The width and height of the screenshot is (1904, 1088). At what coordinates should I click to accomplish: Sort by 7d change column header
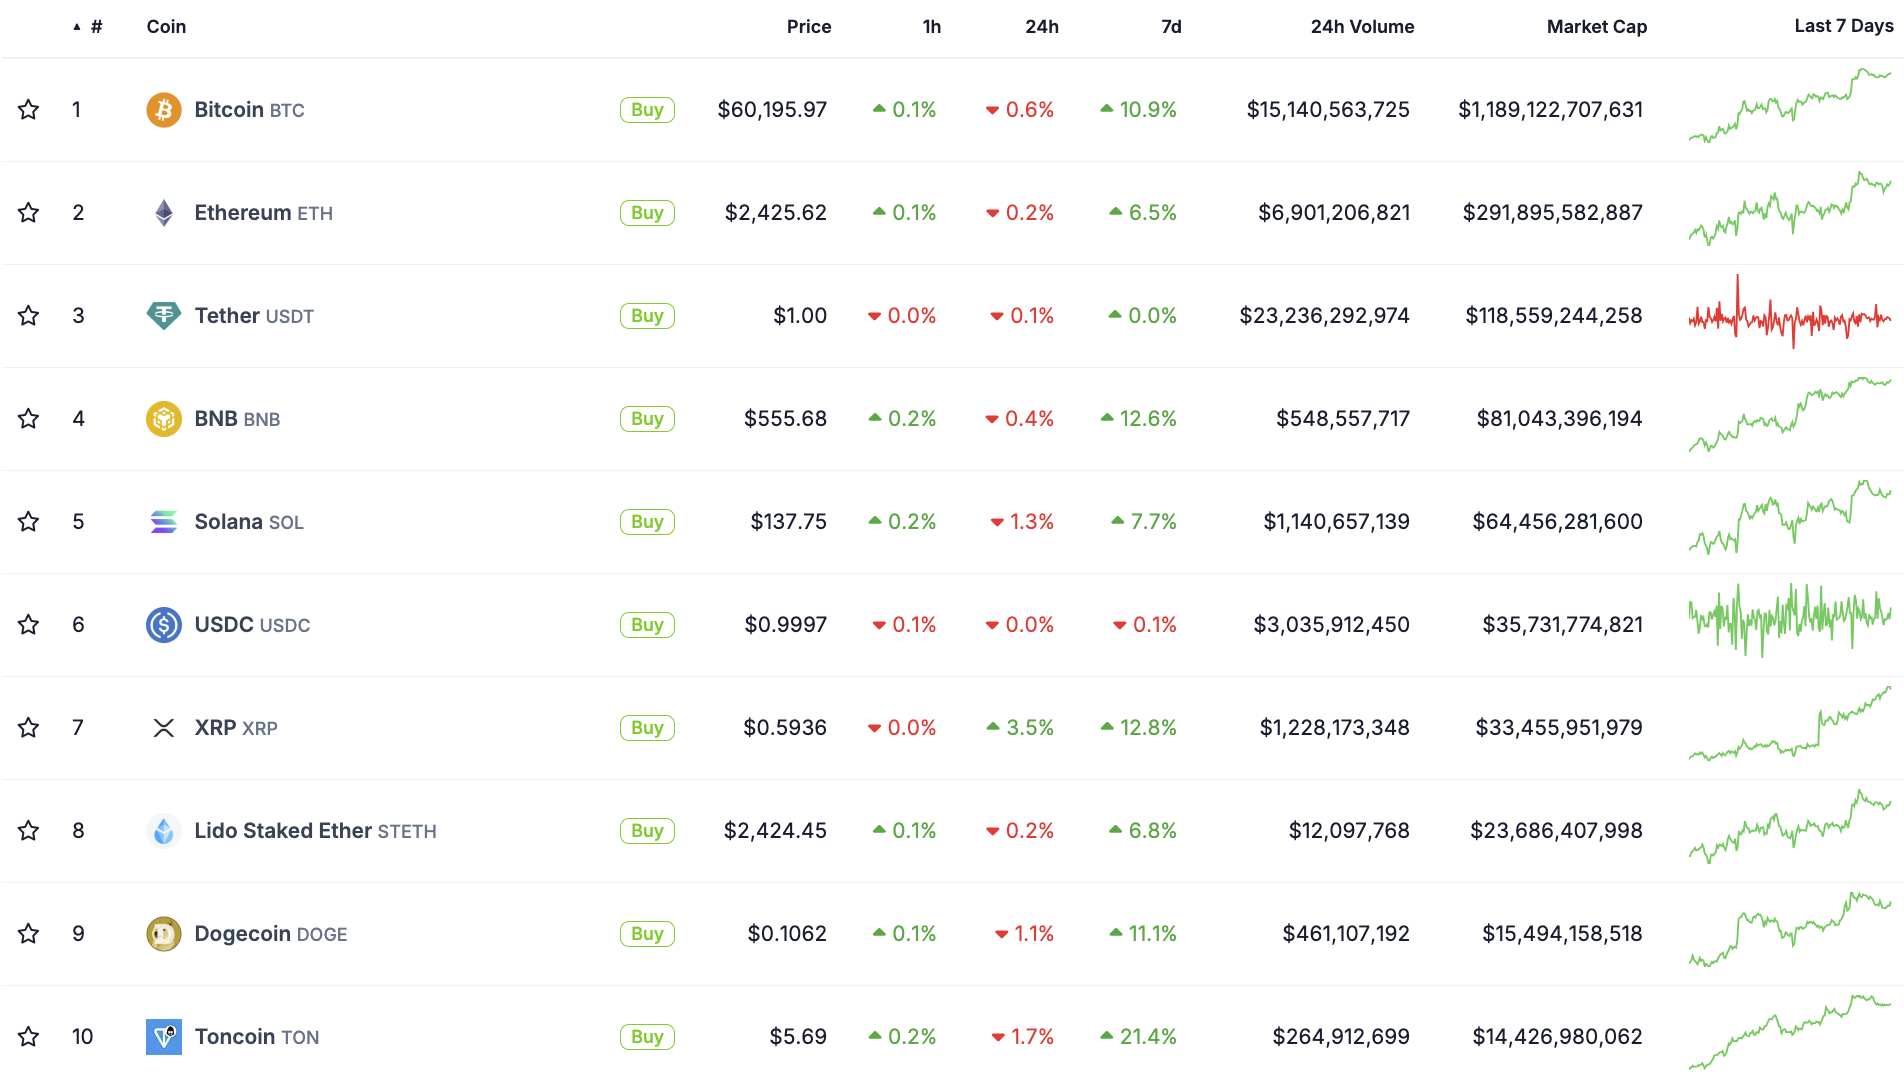[1171, 27]
